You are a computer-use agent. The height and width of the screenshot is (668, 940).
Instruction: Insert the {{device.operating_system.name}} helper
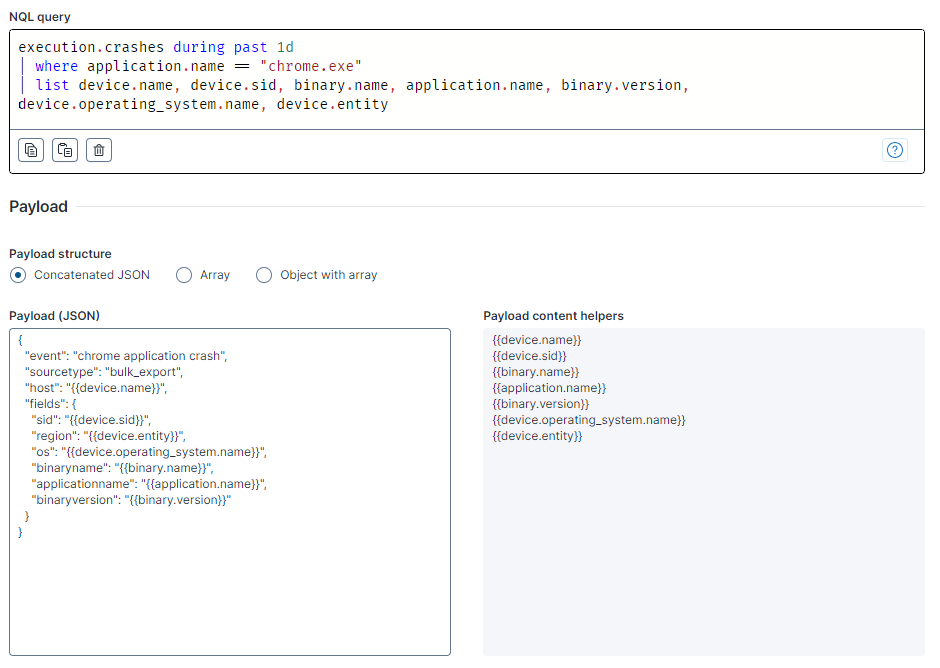589,420
